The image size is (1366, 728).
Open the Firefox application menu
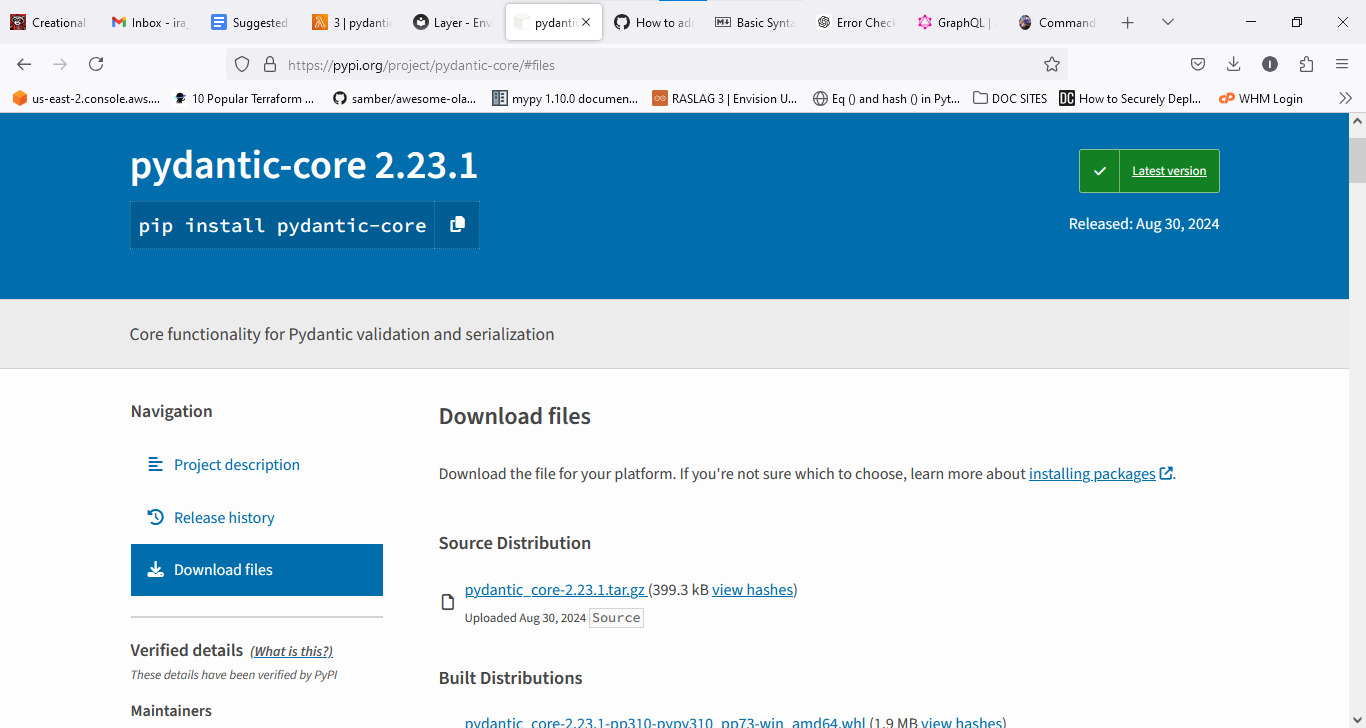point(1342,64)
